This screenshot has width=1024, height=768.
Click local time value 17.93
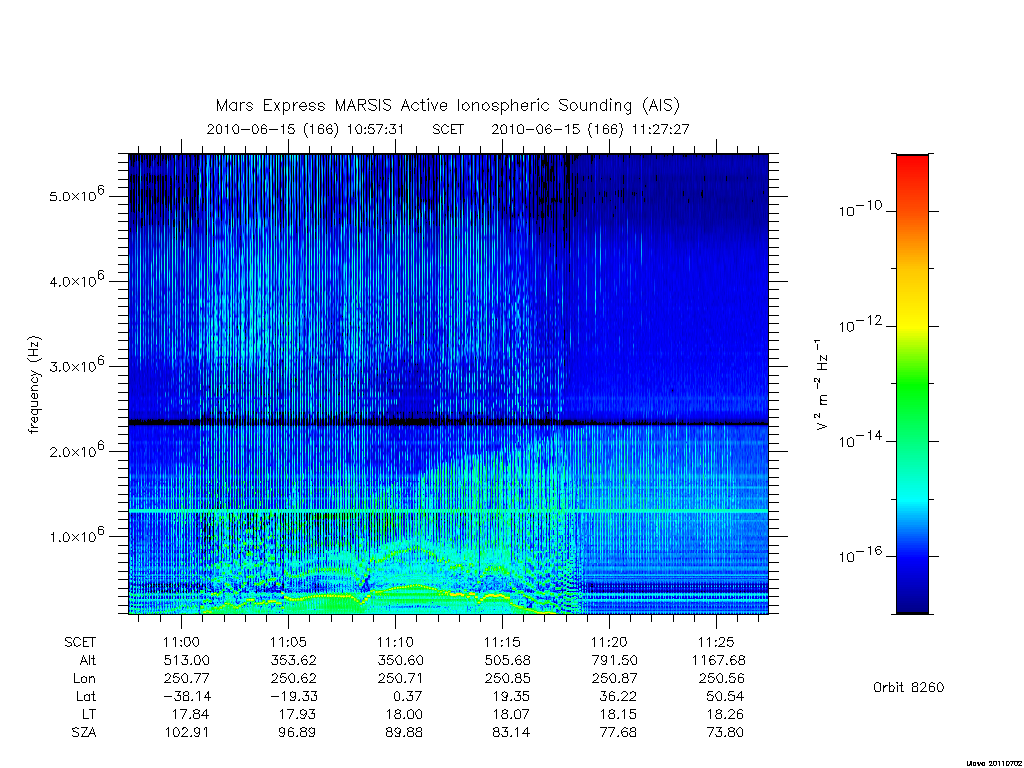click(x=297, y=714)
